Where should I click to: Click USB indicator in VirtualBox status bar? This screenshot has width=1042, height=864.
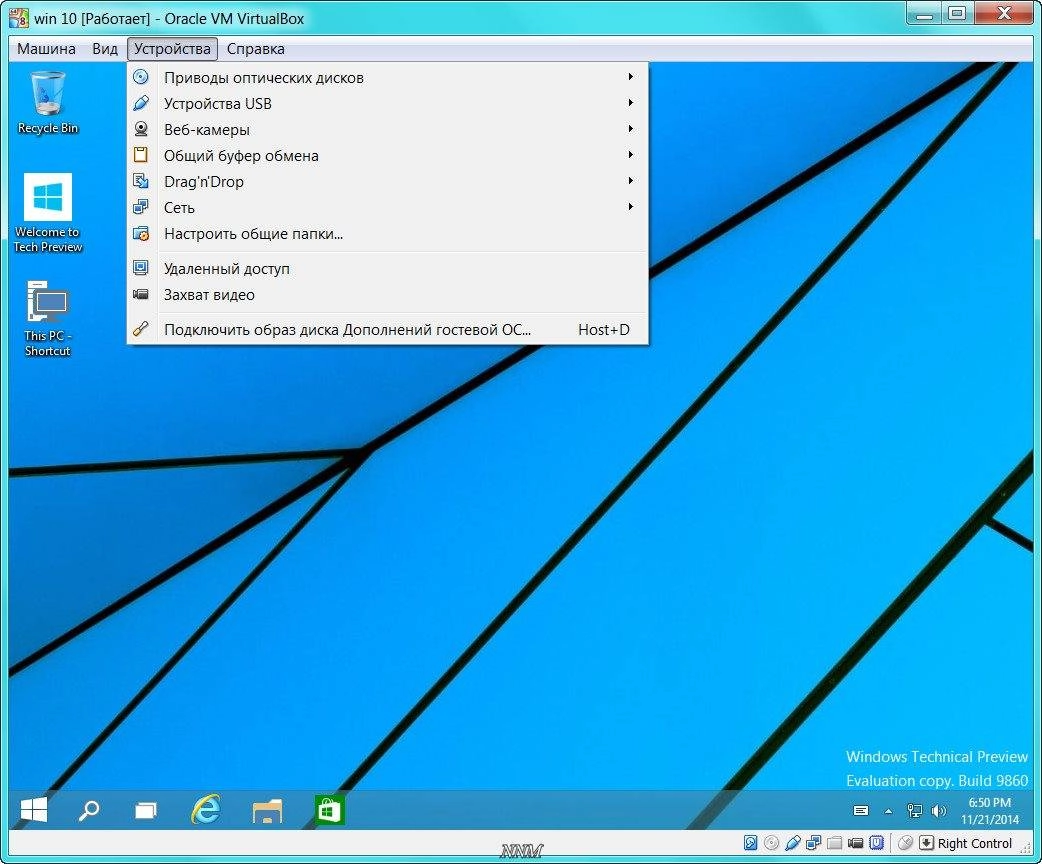click(x=792, y=843)
